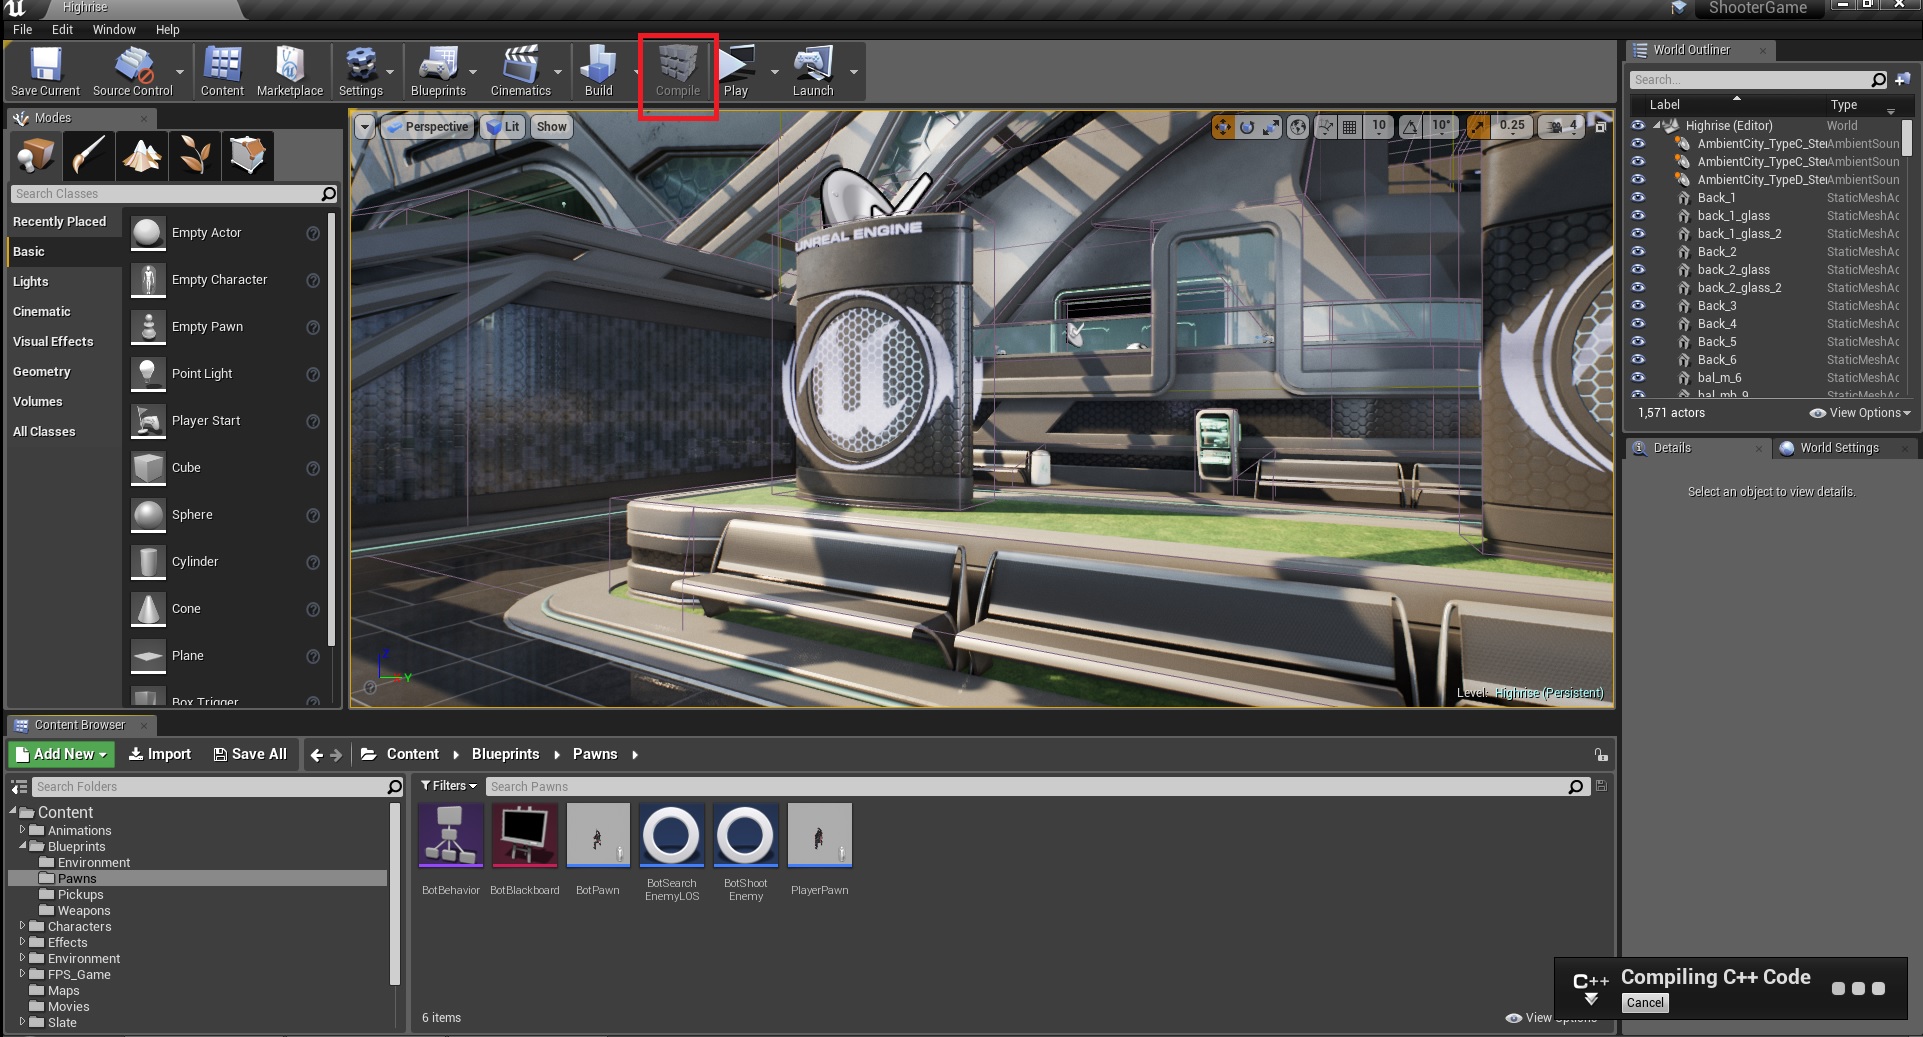
Task: Switch to the World Settings tab
Action: point(1838,448)
